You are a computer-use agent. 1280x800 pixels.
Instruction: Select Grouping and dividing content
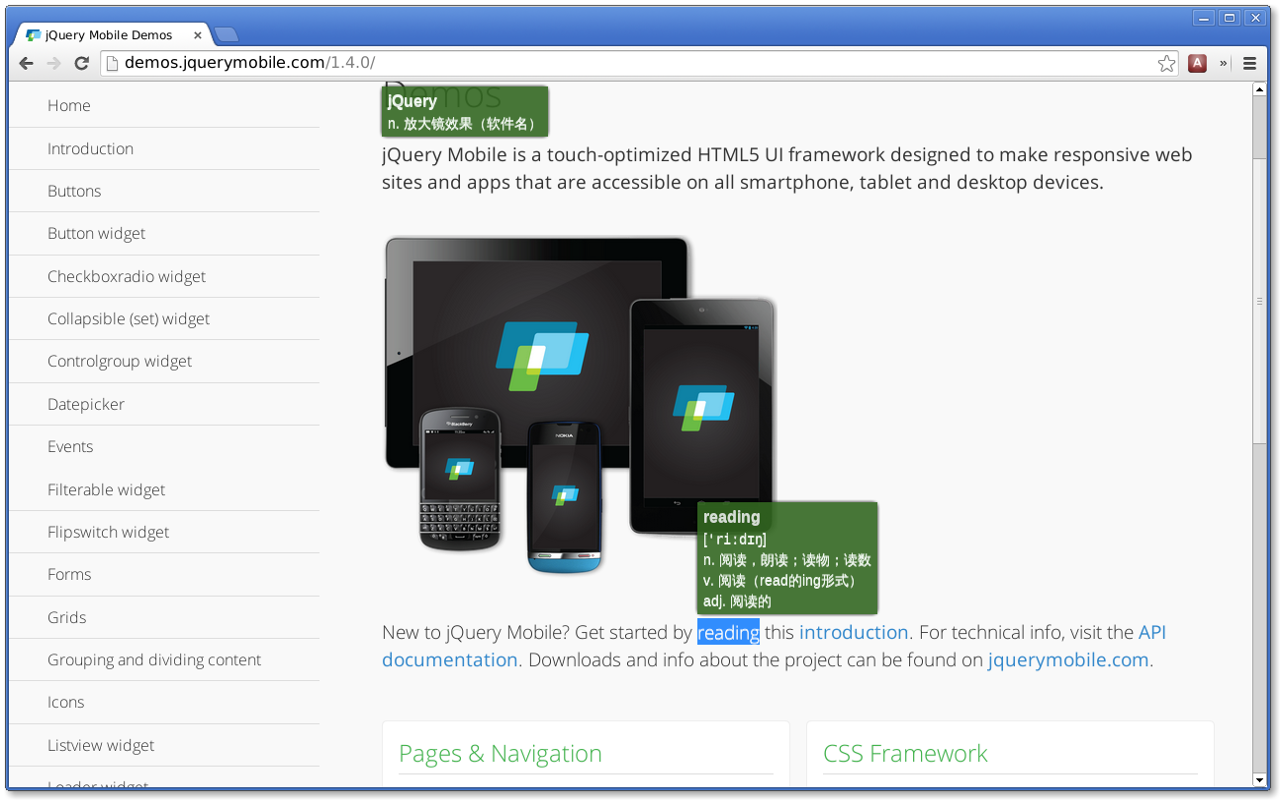tap(164, 660)
